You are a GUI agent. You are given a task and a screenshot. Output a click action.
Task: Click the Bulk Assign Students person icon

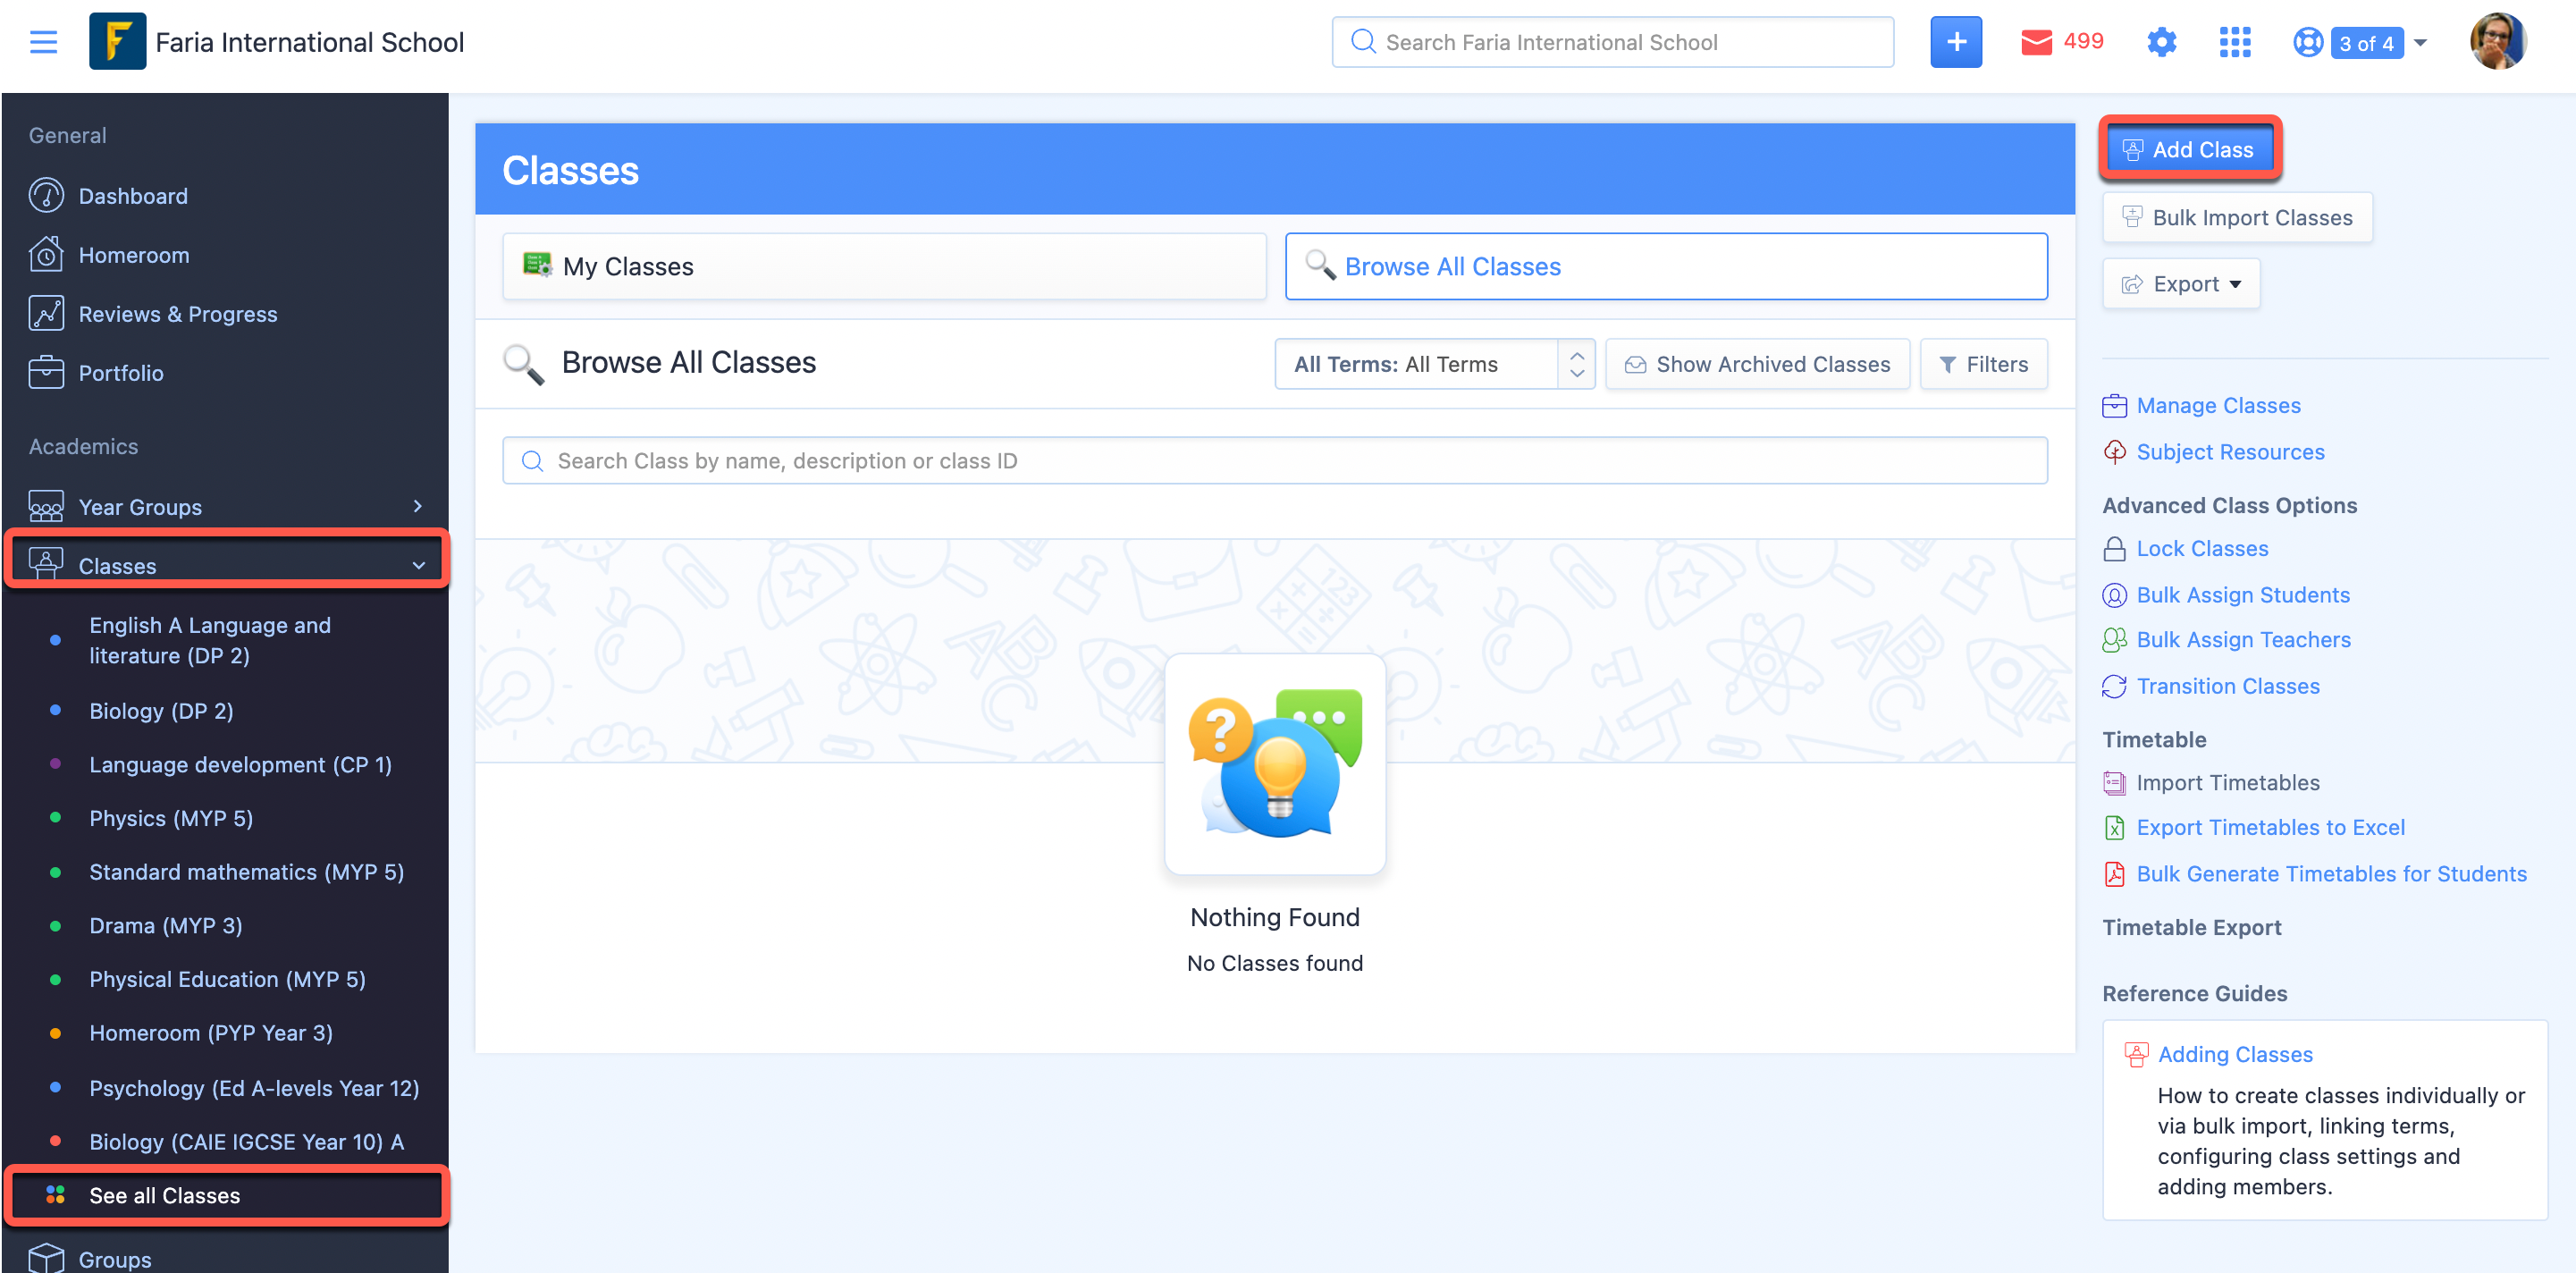(2114, 595)
